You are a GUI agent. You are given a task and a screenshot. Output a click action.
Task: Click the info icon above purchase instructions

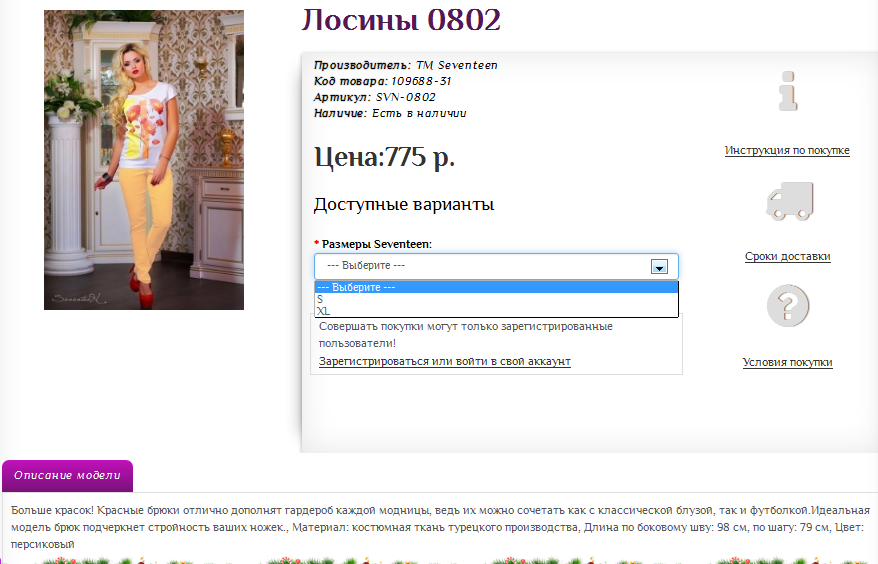(788, 91)
